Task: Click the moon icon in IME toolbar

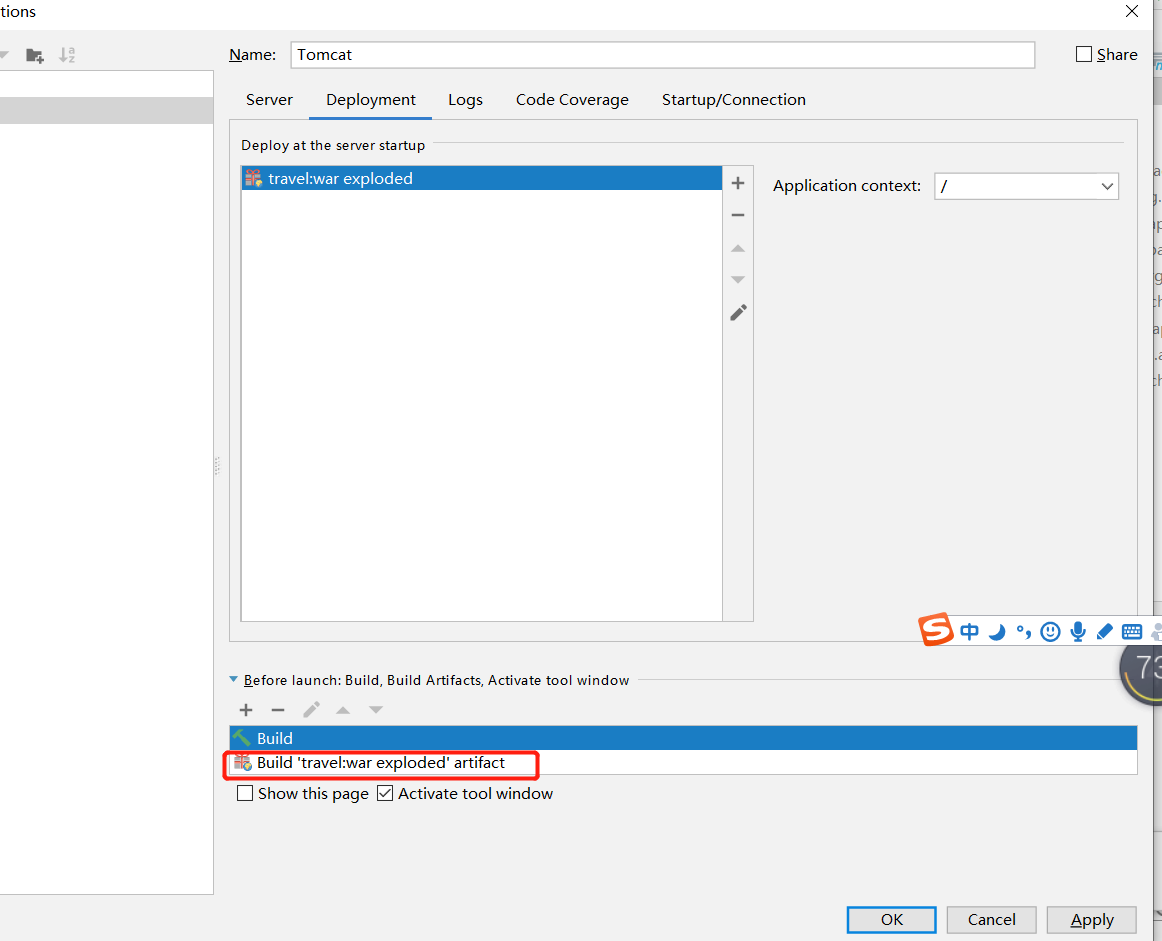Action: point(997,632)
